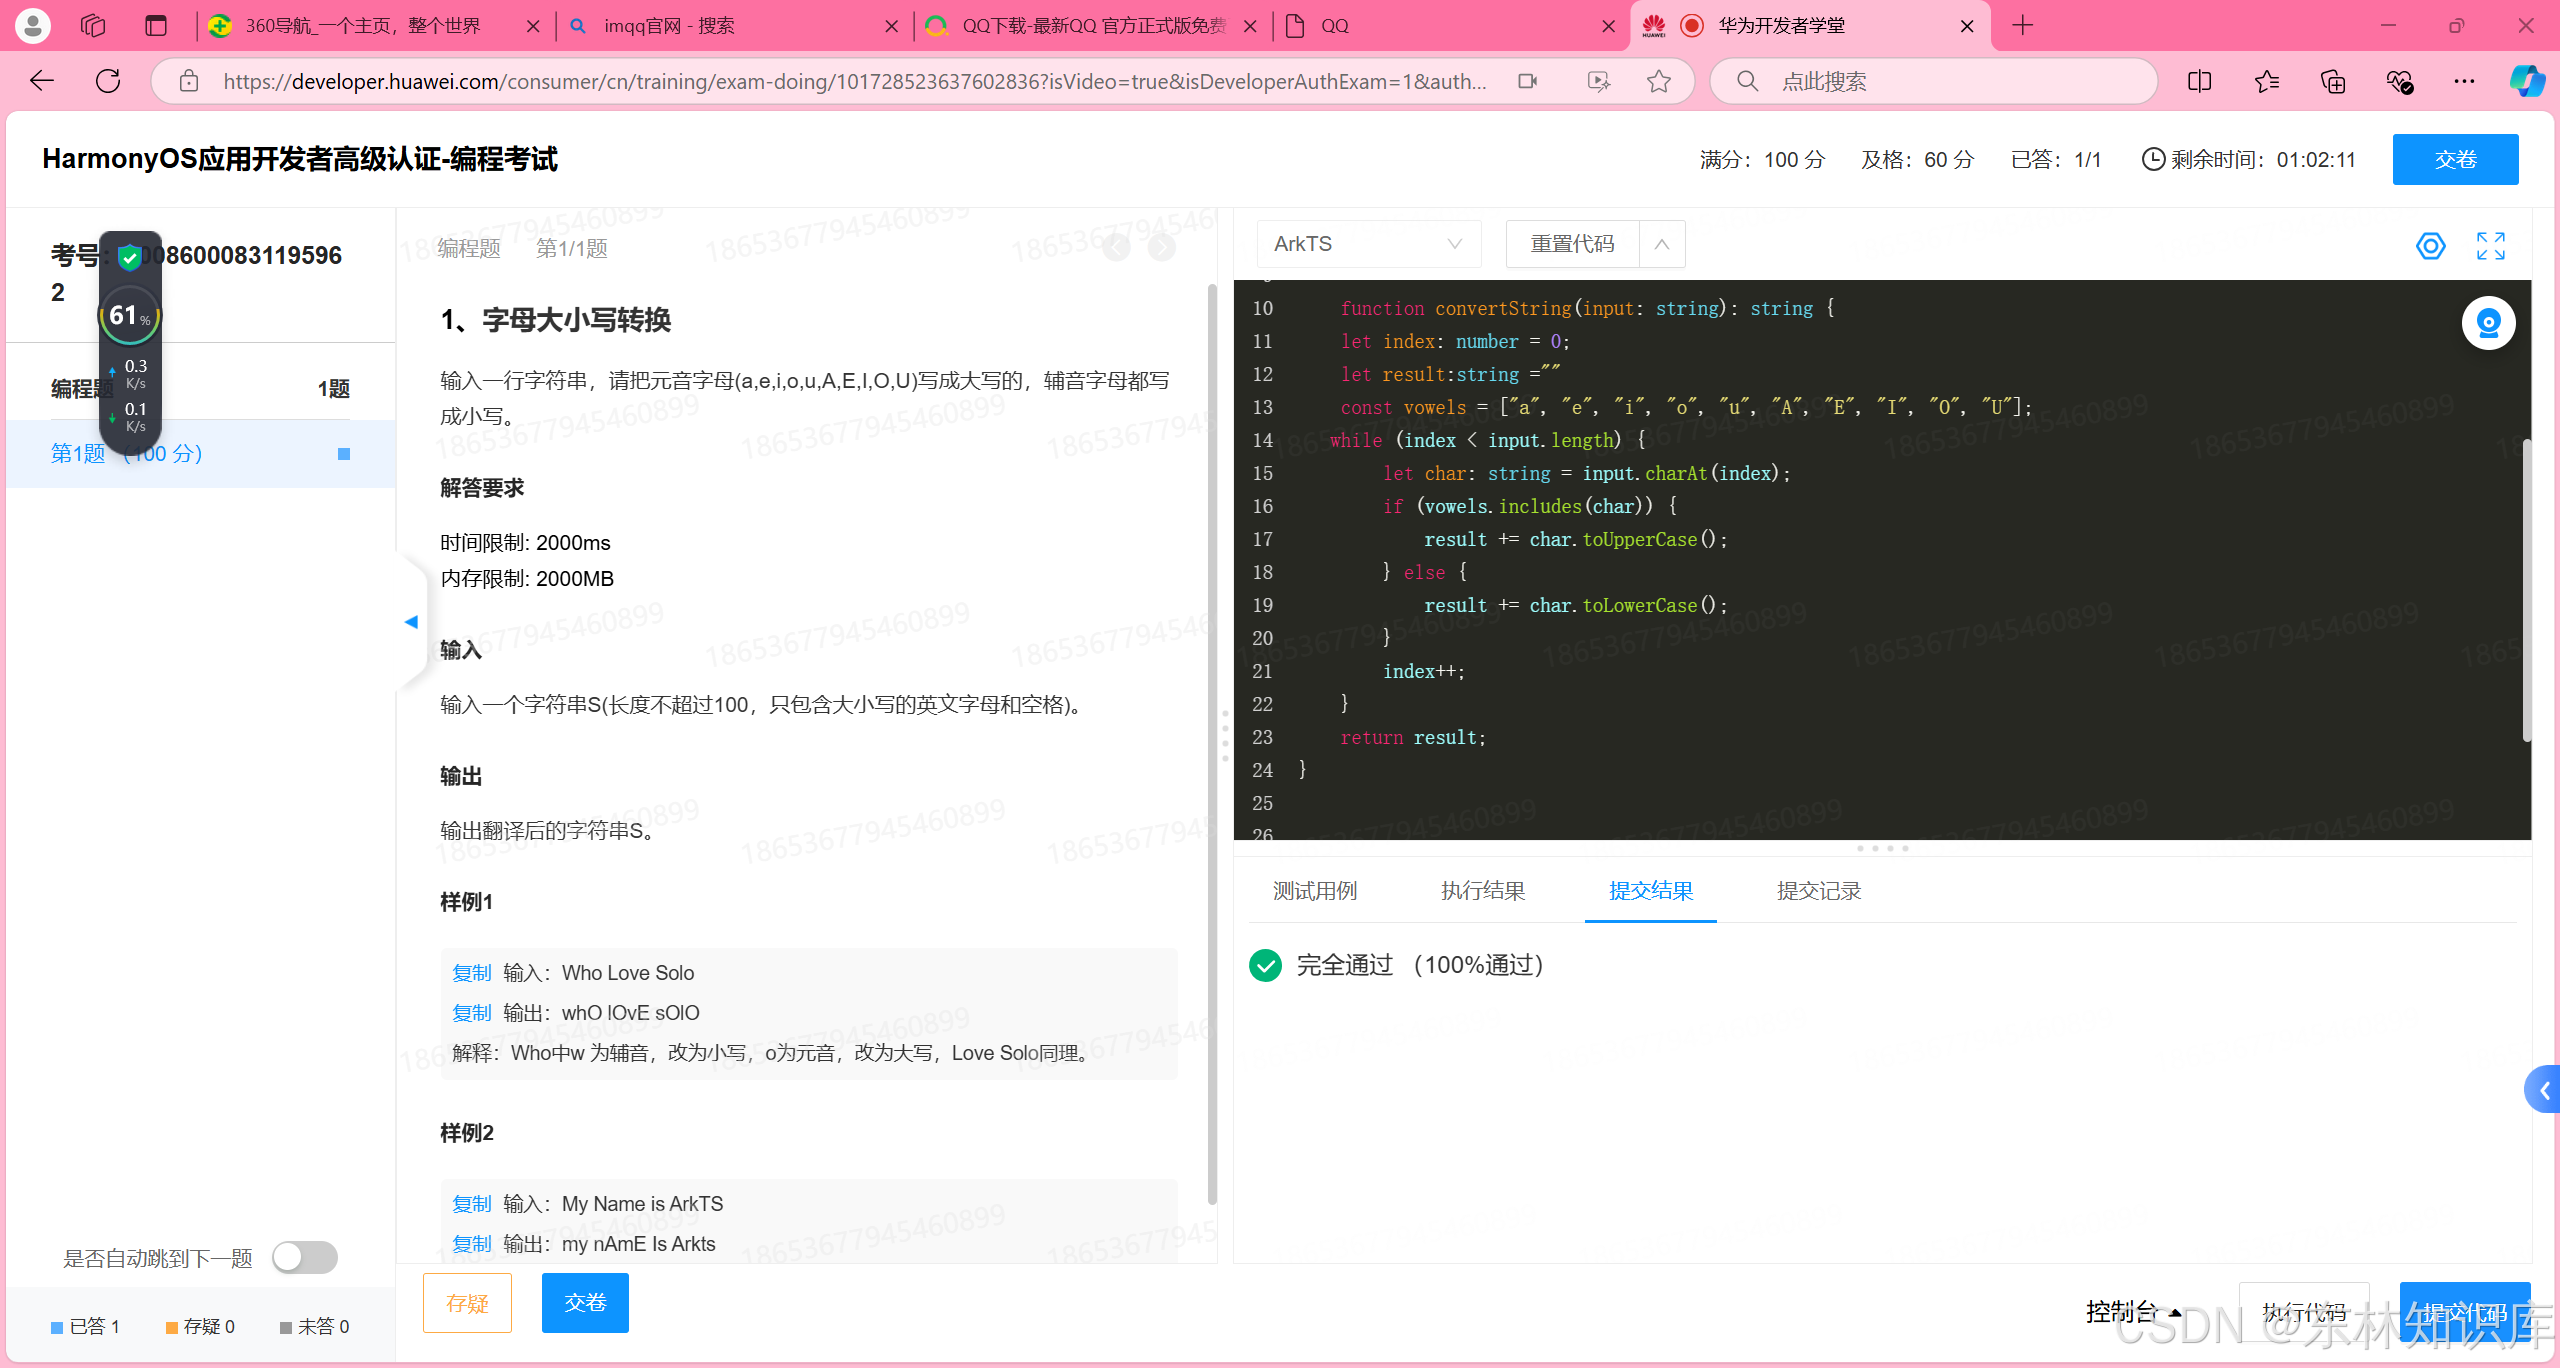Open the 测试用例 tab
This screenshot has width=2560, height=1368.
[x=1315, y=891]
